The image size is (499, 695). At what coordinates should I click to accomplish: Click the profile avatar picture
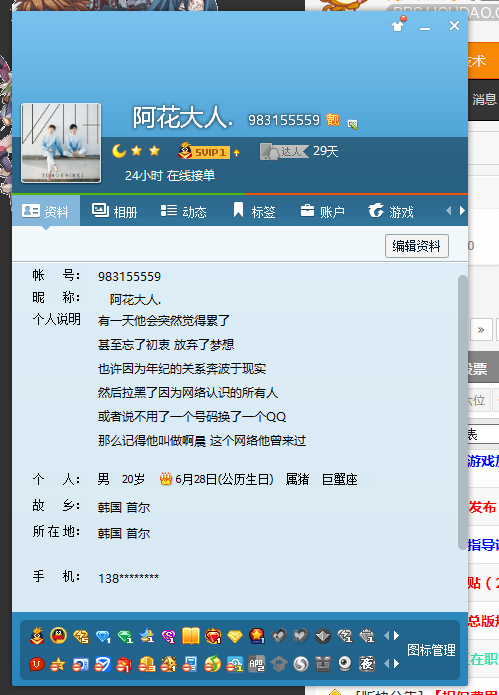pyautogui.click(x=61, y=143)
